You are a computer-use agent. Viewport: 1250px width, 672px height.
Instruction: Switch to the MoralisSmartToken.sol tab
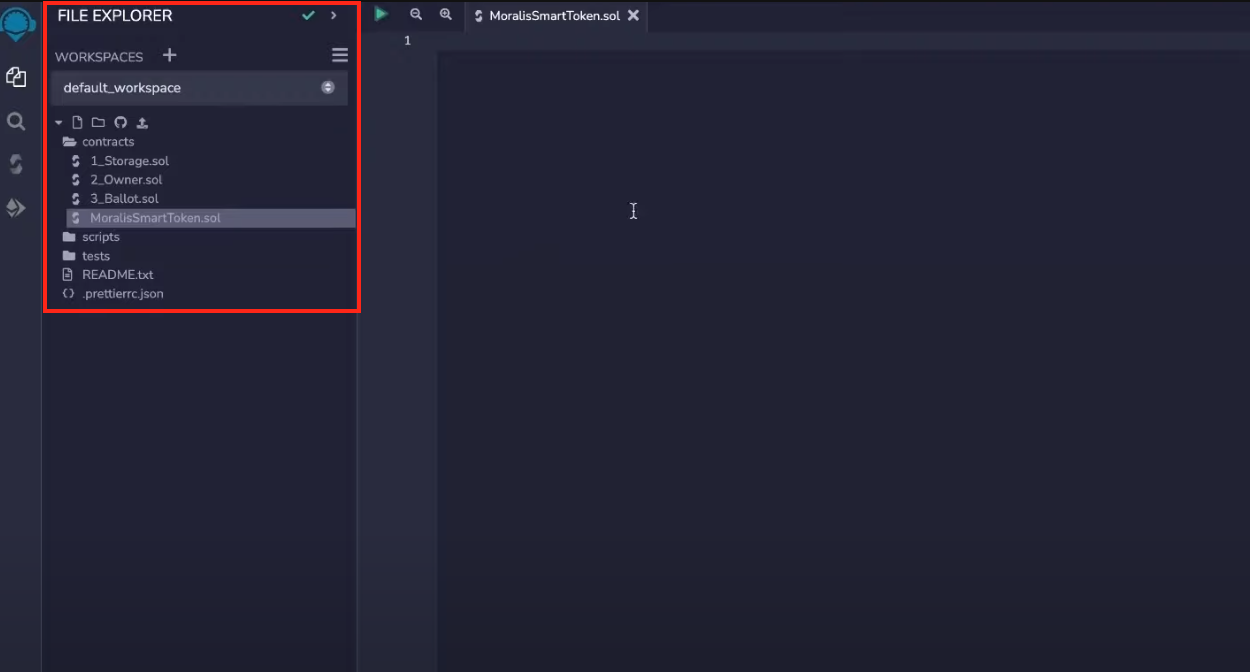[555, 16]
